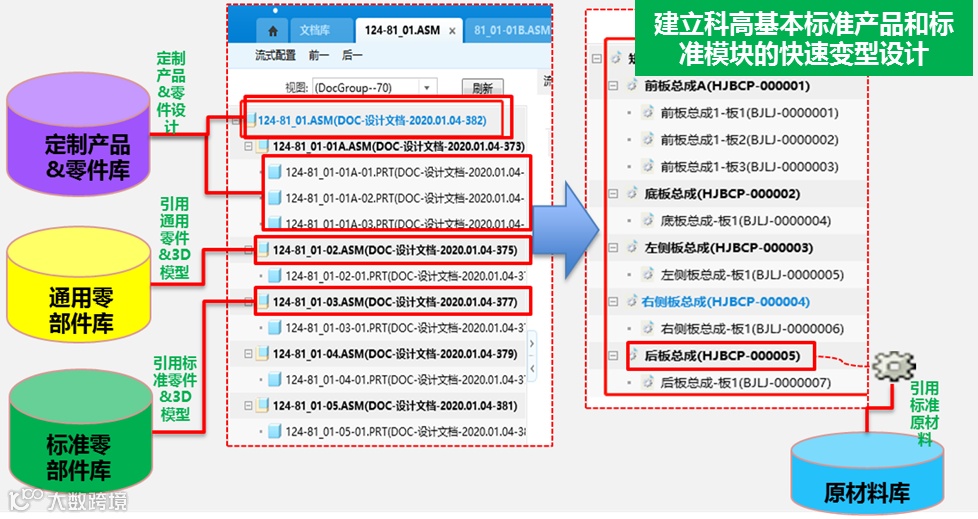Collapse the 124-81_01-04.ASM node

coord(248,354)
